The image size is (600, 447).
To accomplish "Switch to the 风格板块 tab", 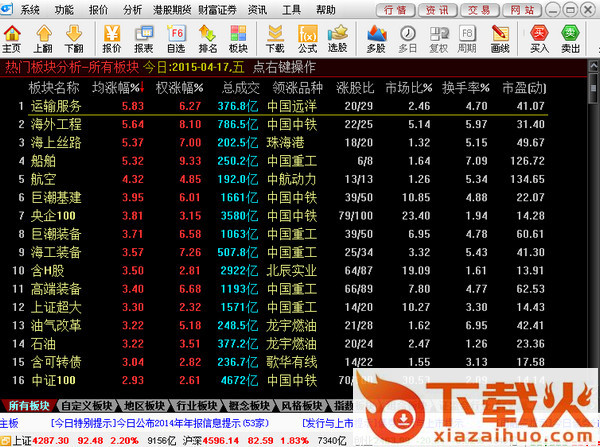I will [x=302, y=405].
